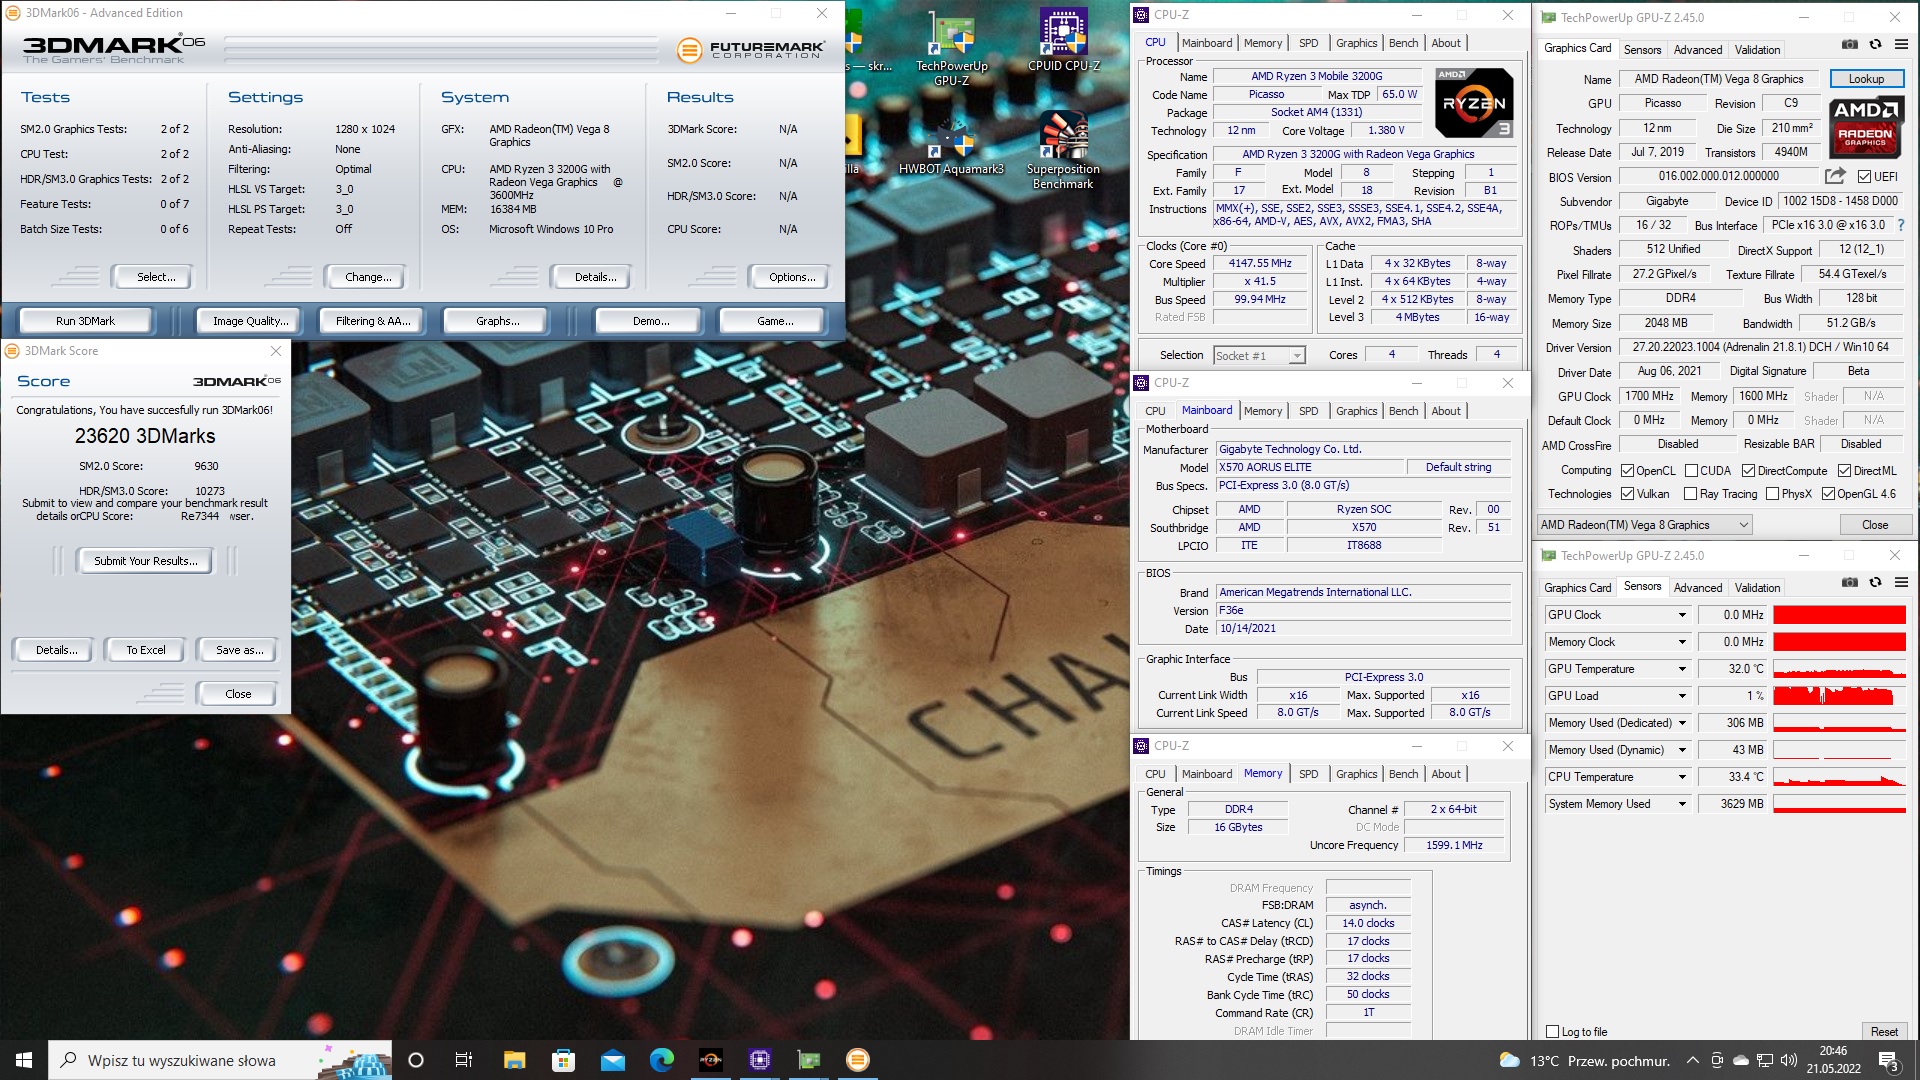The height and width of the screenshot is (1080, 1920).
Task: Open CPU-Z Socket #1 selection dropdown
Action: click(1259, 355)
